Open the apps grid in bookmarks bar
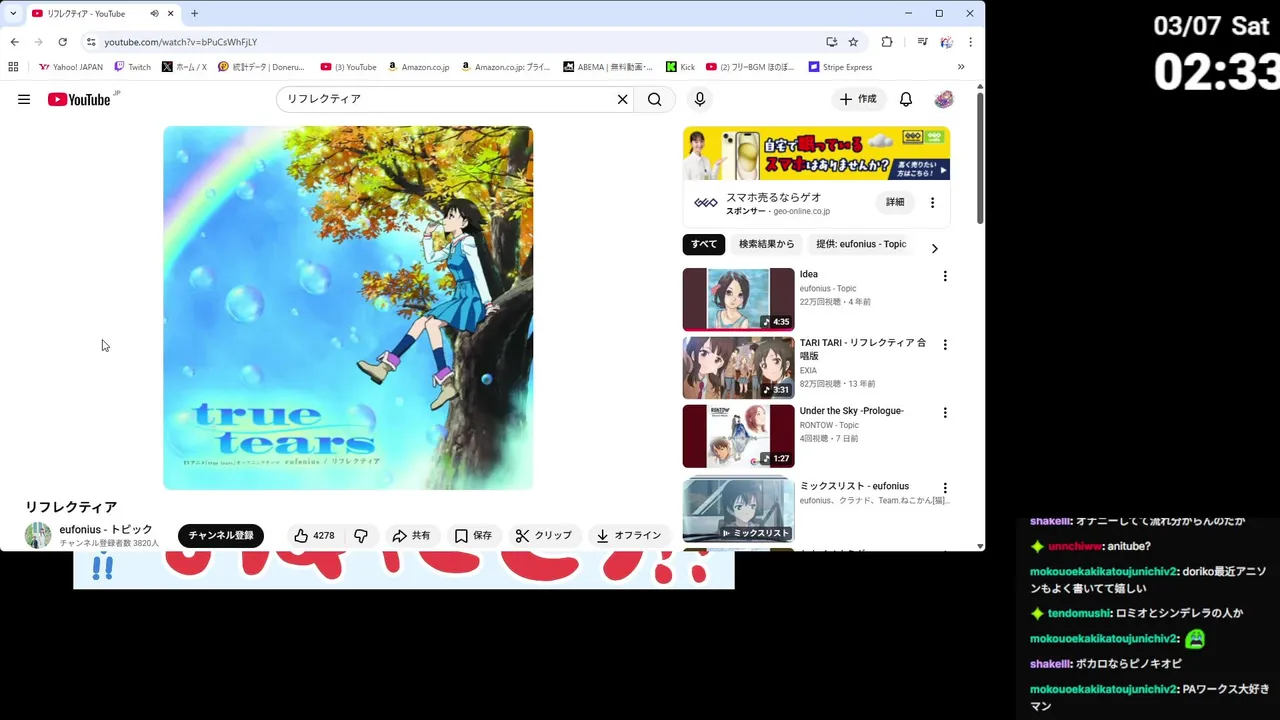Screen dimensions: 1280x720 13,67
